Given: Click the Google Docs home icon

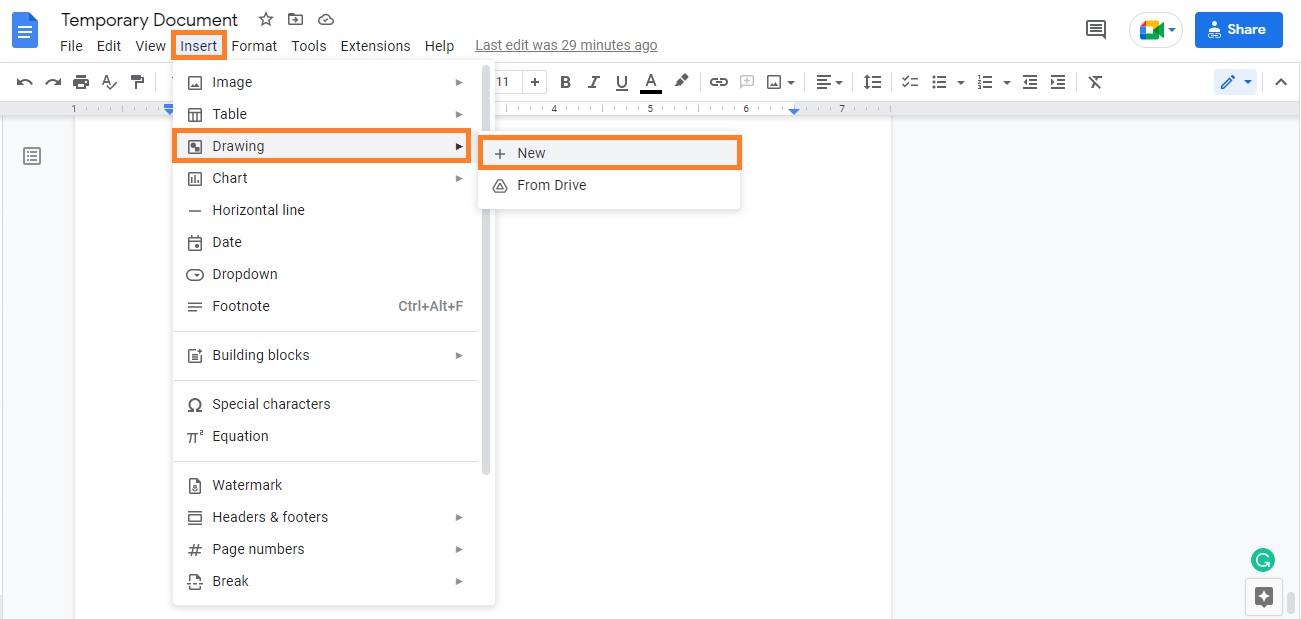Looking at the screenshot, I should pos(25,30).
